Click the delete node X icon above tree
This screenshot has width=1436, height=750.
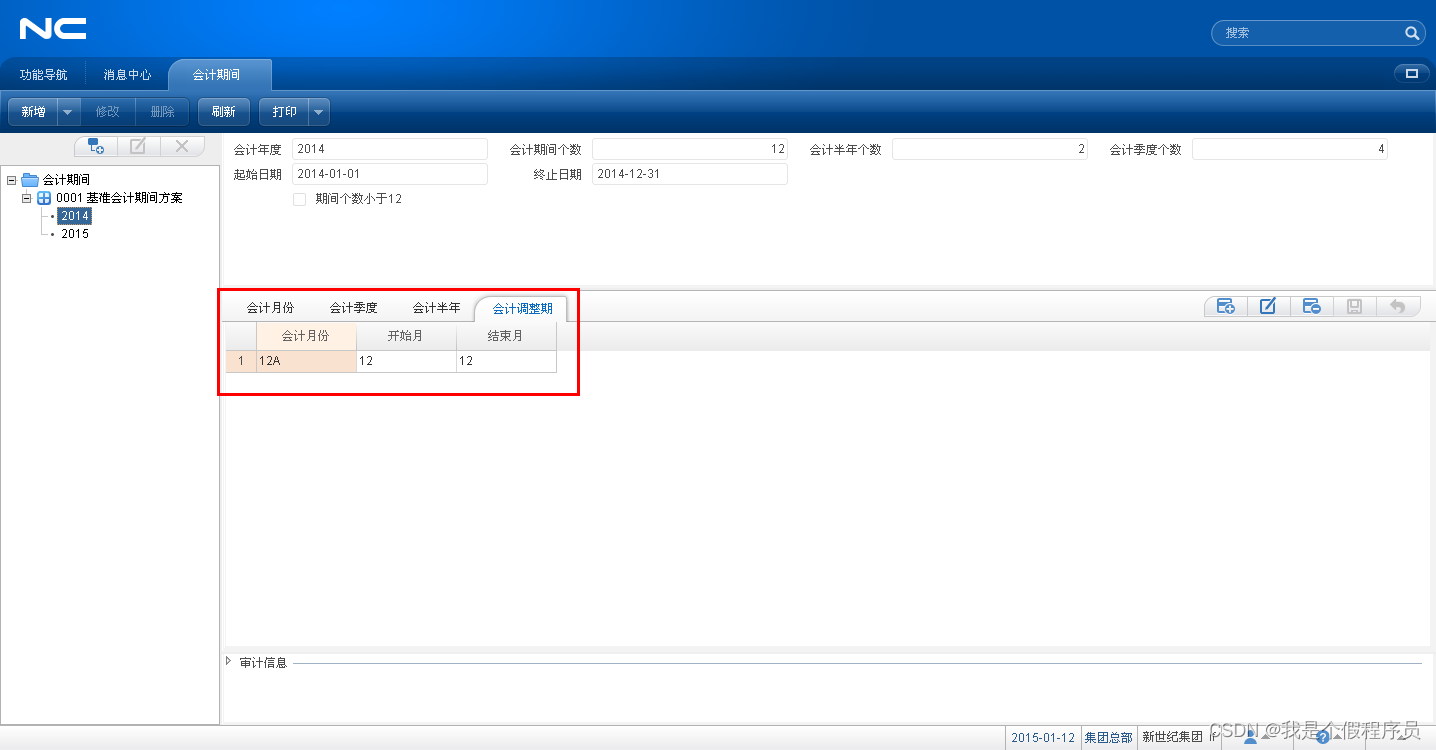tap(181, 146)
